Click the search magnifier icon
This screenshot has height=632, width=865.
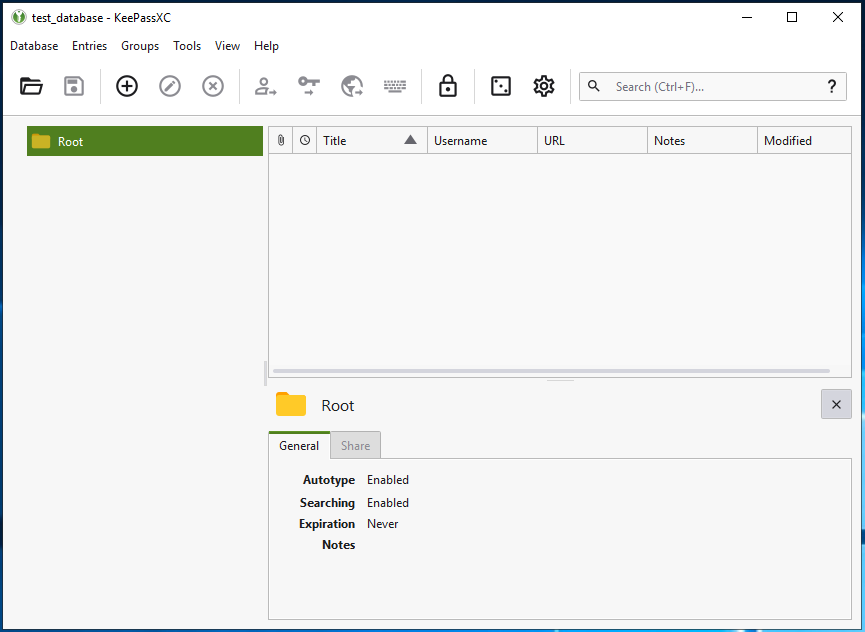pos(594,86)
